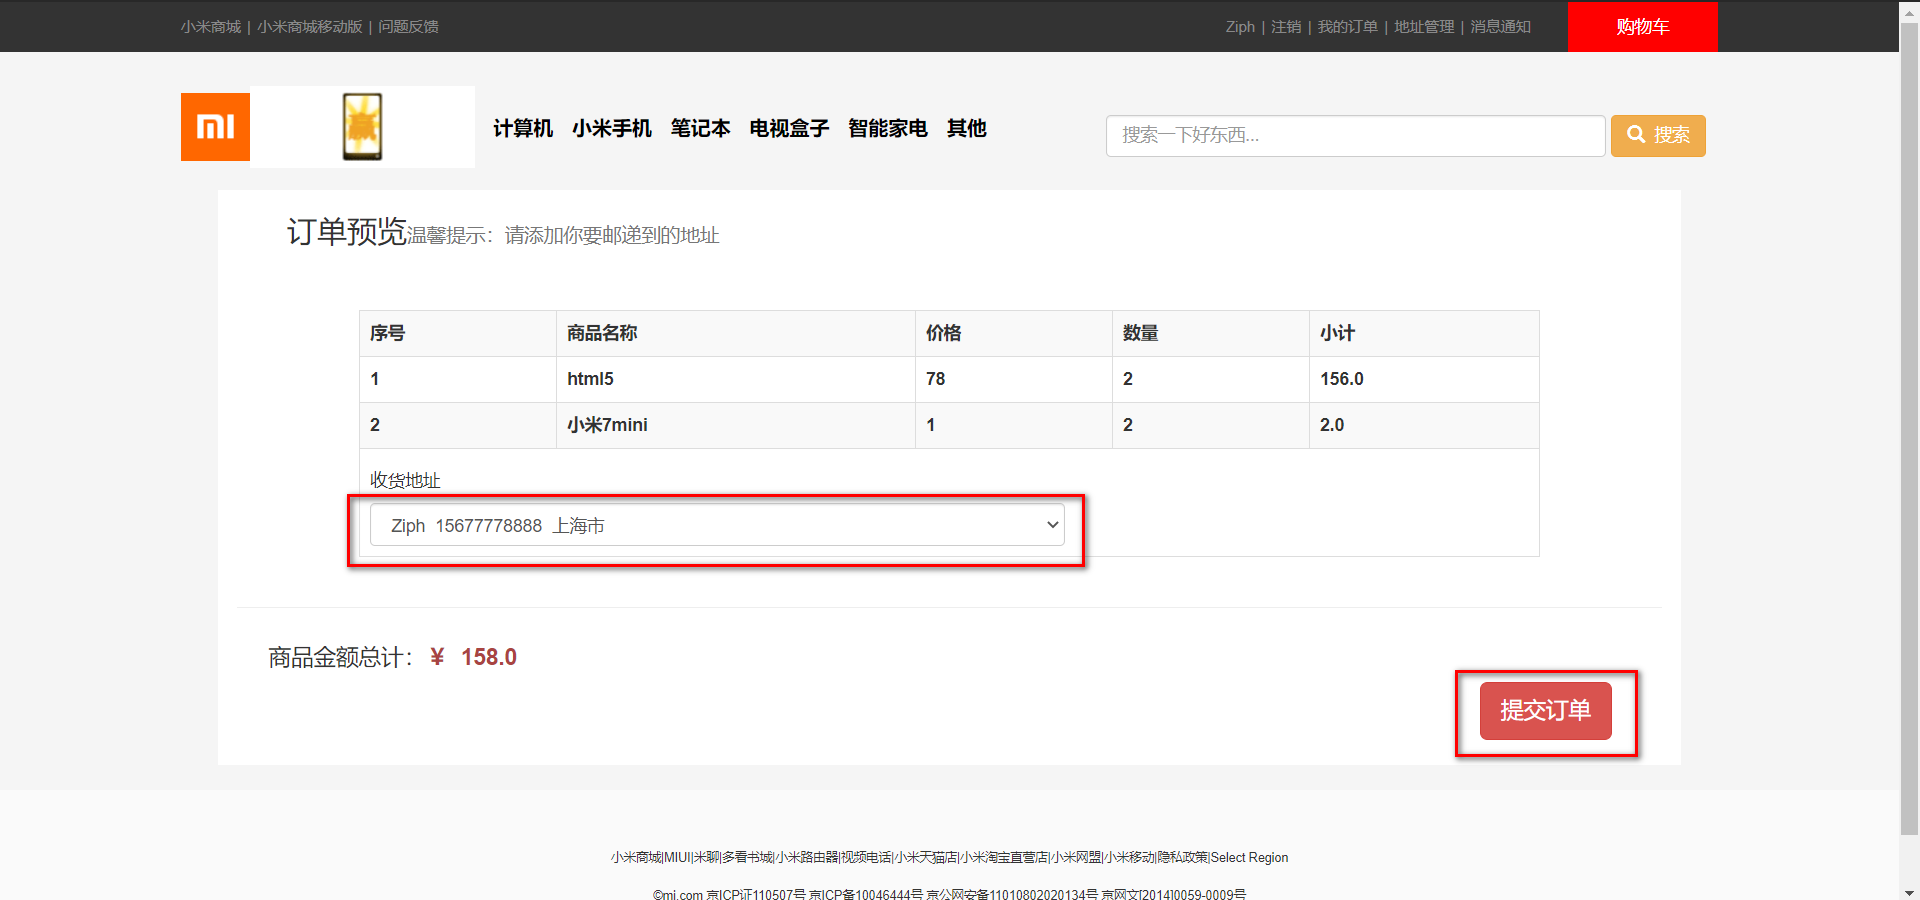
Task: Click the 商品名称 column header
Action: pyautogui.click(x=735, y=333)
